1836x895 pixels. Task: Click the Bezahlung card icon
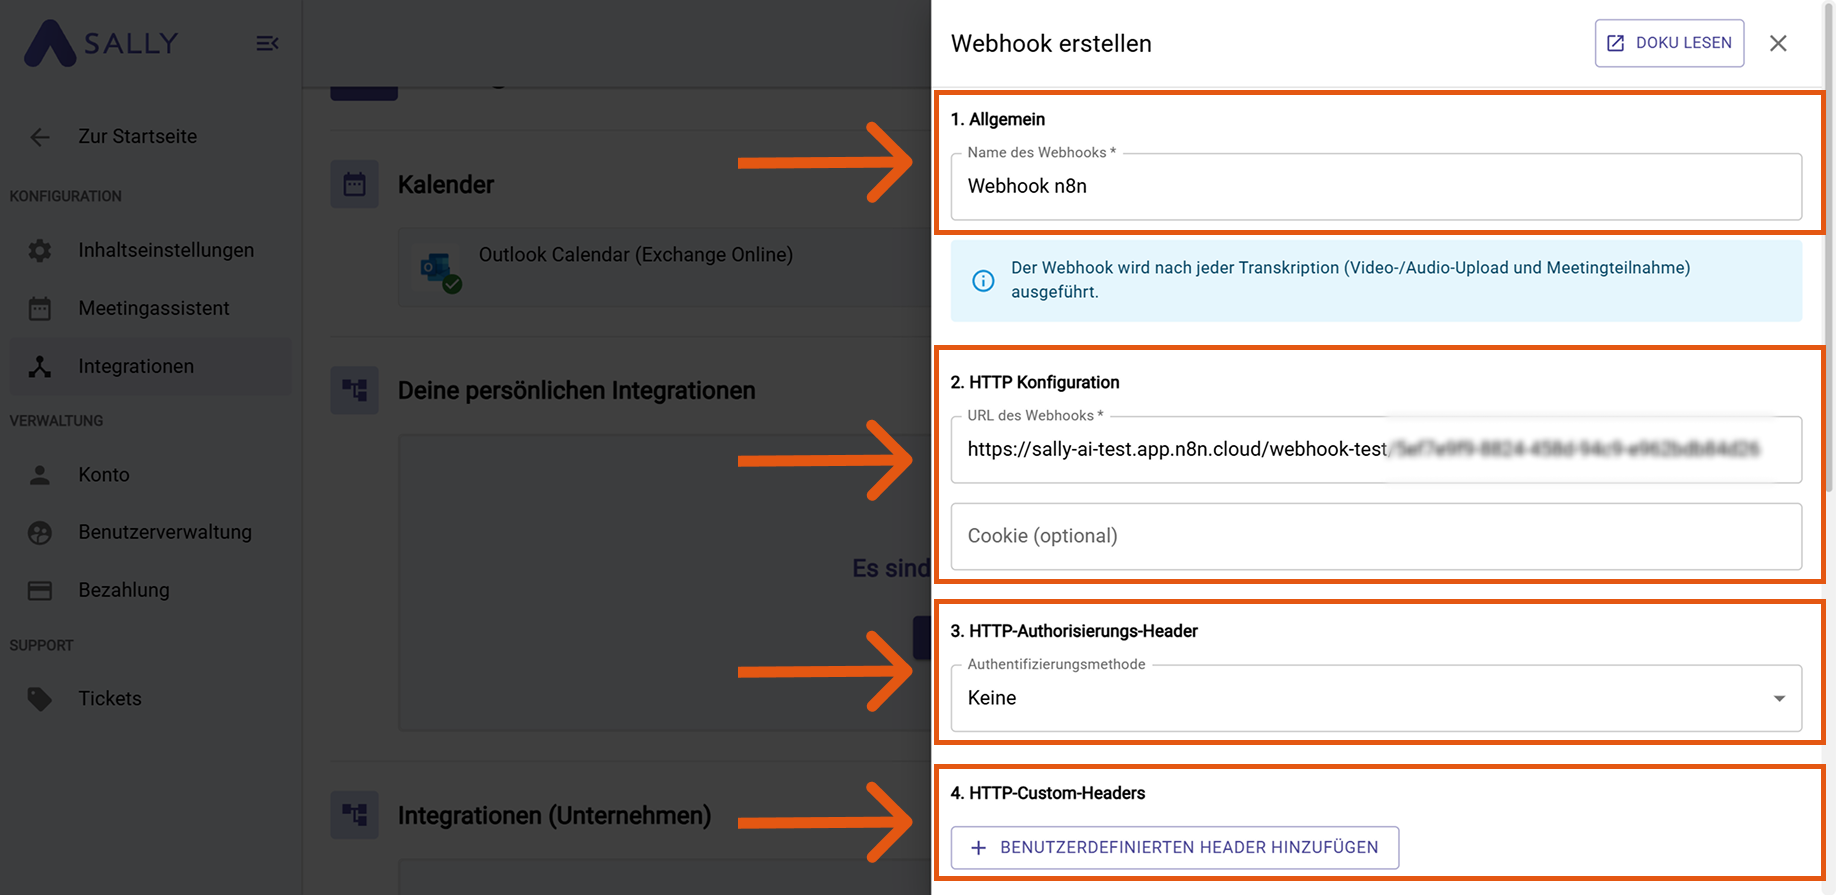[x=40, y=591]
